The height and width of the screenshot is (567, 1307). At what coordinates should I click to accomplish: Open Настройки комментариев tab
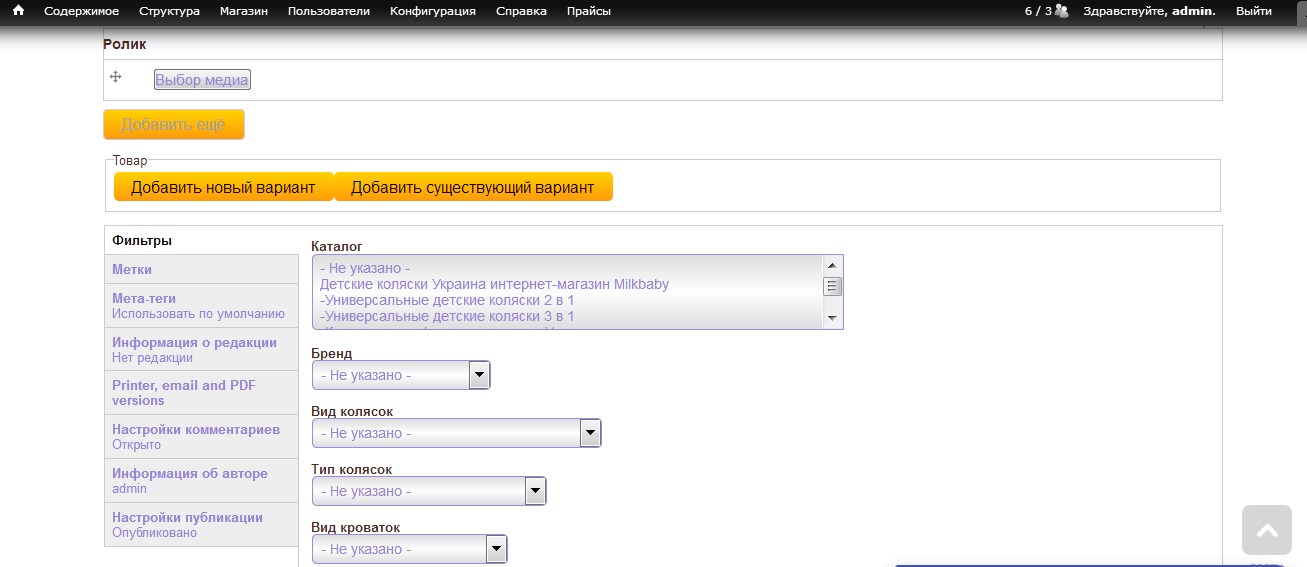(x=201, y=436)
